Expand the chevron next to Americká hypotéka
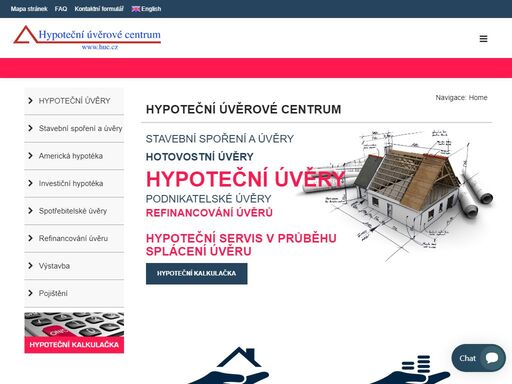 [30, 156]
